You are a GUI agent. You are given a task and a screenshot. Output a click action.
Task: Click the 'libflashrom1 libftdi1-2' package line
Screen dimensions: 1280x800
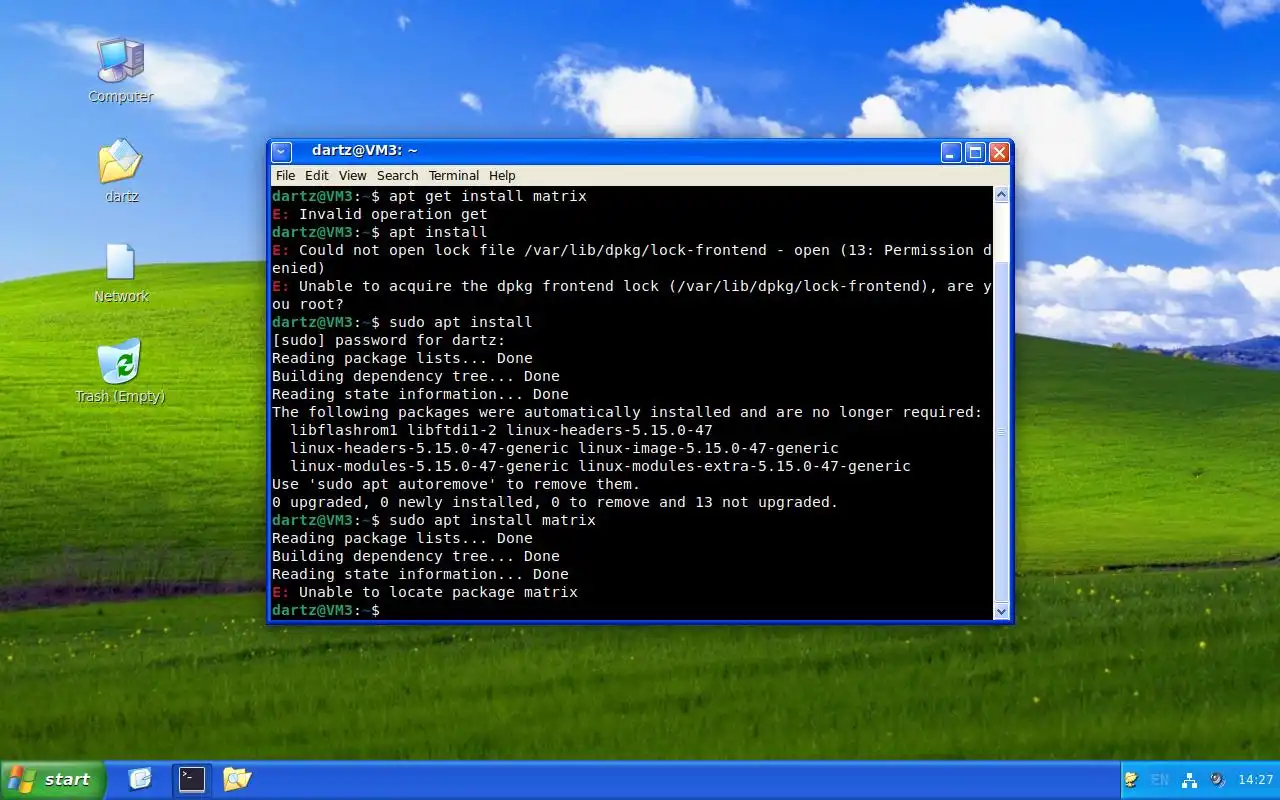501,430
